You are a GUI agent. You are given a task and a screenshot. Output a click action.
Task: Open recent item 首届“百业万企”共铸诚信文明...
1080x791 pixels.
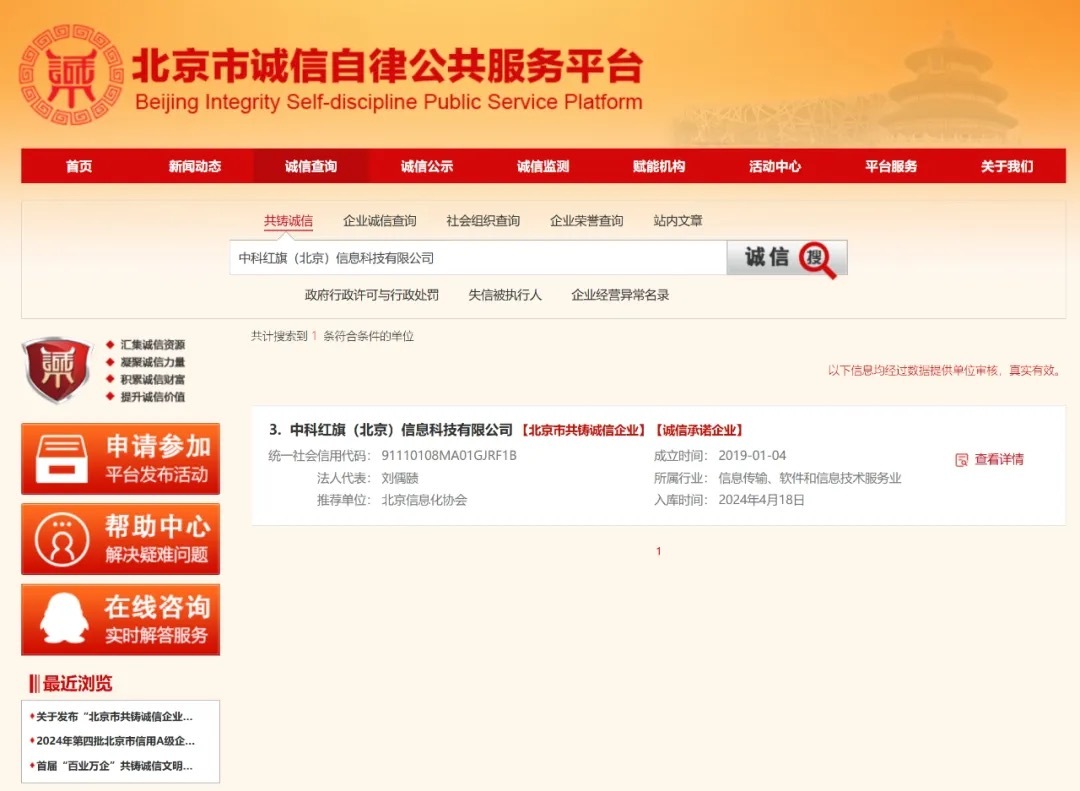[x=114, y=766]
